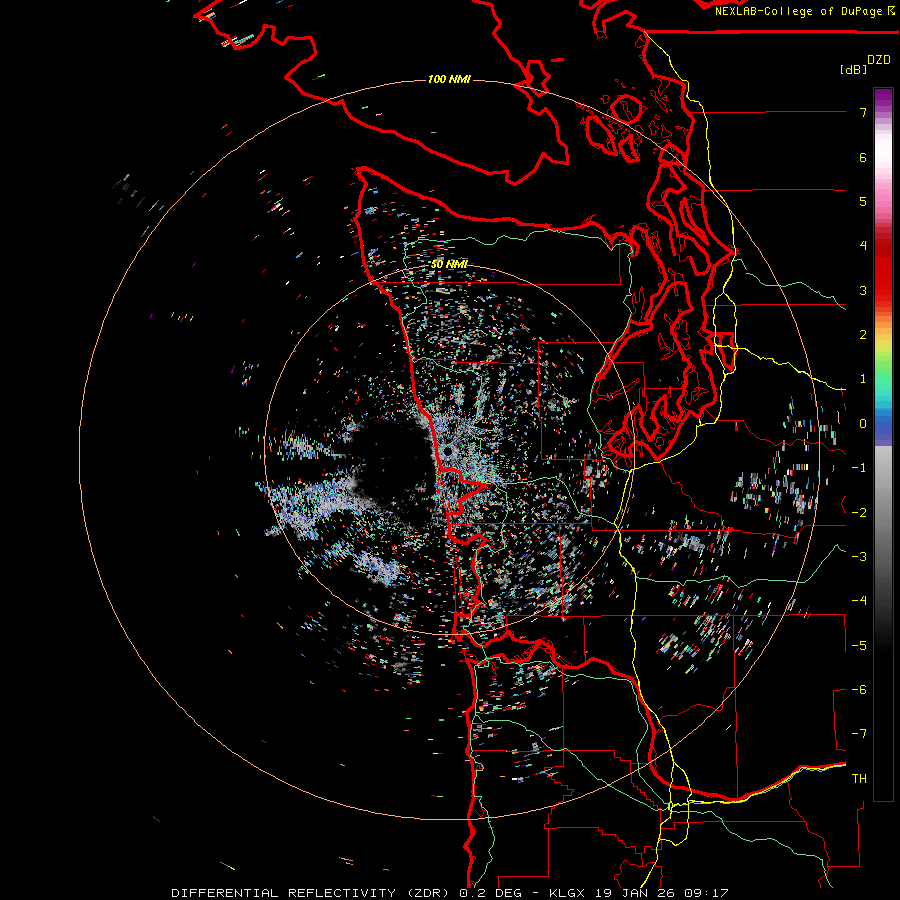900x900 pixels.
Task: Click the green band of the color bar
Action: (x=883, y=367)
